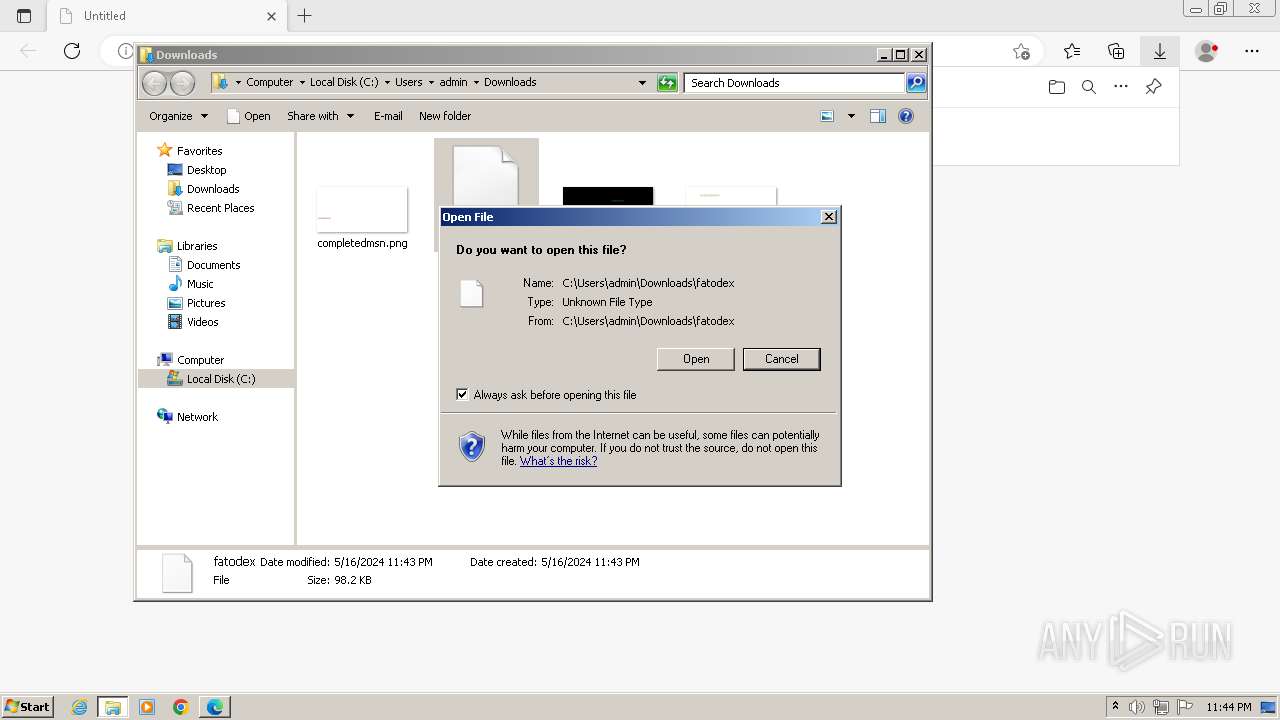The width and height of the screenshot is (1280, 720).
Task: Pin the Edge downloads panel
Action: [x=1153, y=87]
